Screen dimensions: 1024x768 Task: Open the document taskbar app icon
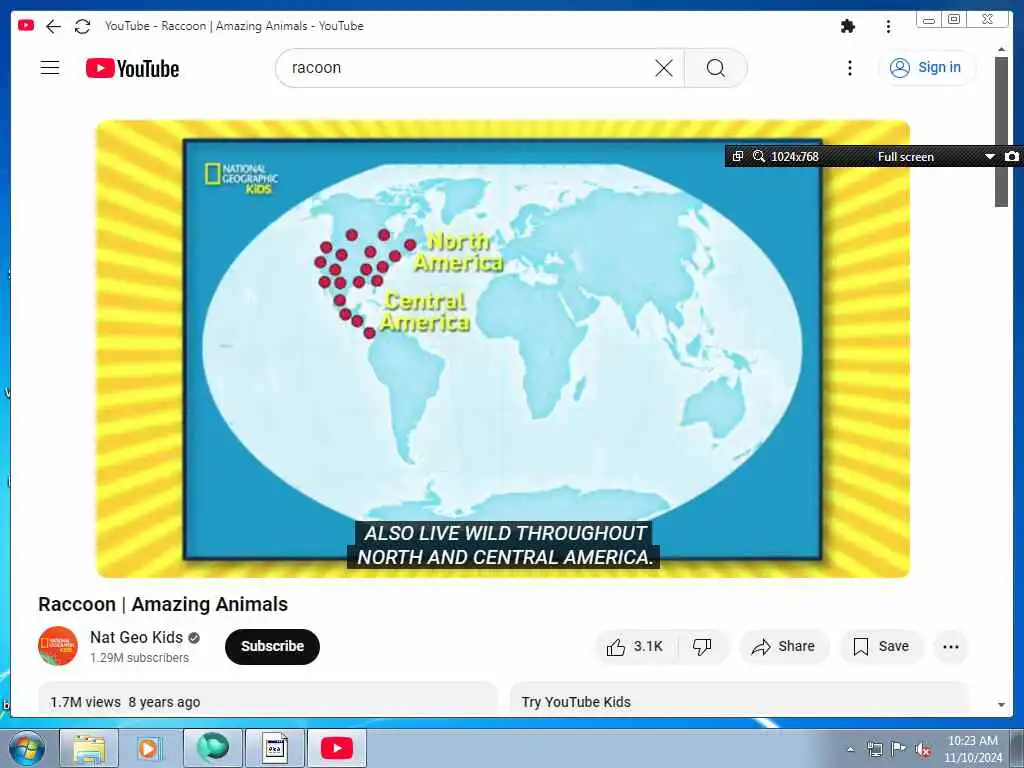(275, 748)
